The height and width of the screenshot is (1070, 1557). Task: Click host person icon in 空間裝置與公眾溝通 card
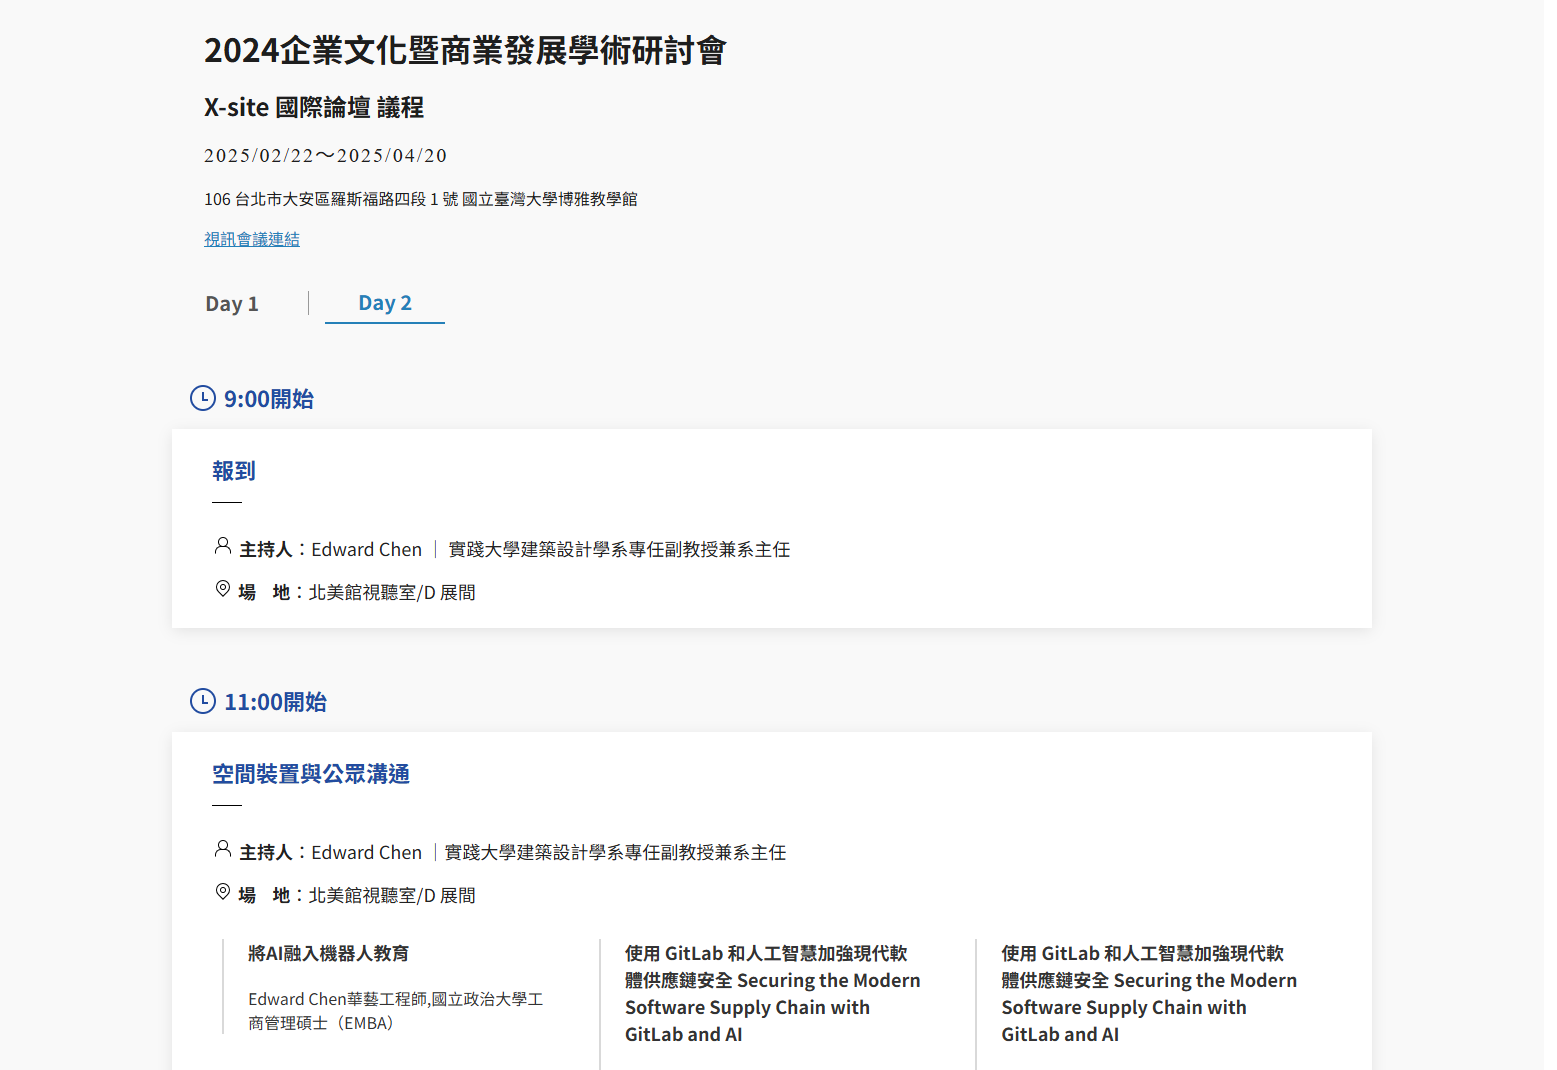click(x=223, y=849)
